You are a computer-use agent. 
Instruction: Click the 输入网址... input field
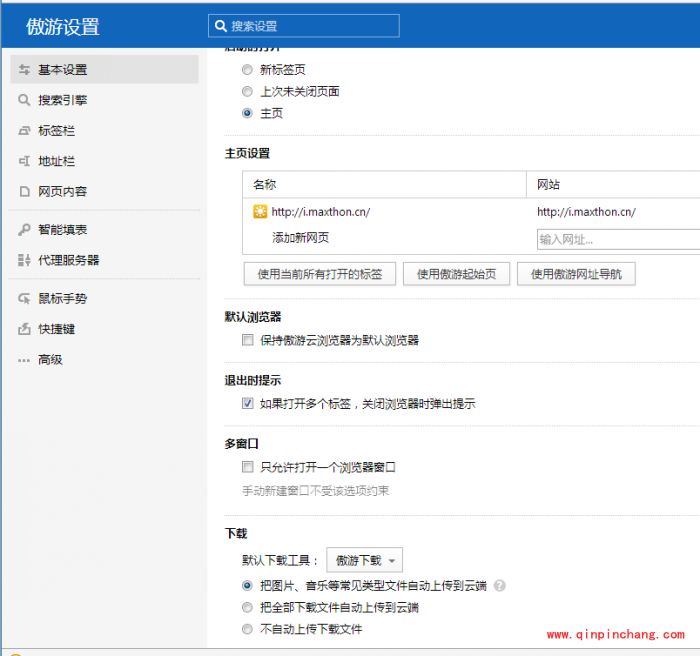(618, 239)
